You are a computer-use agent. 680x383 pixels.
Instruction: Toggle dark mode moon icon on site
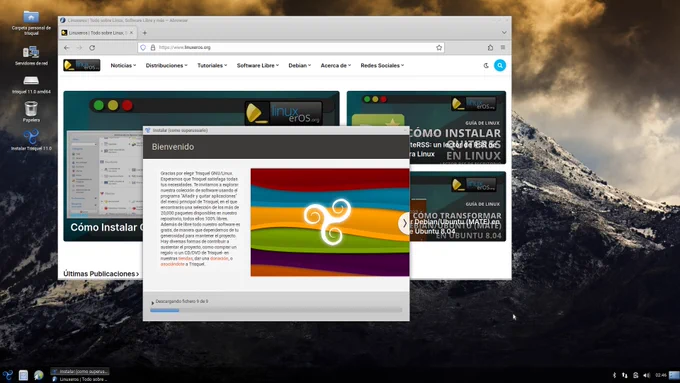click(486, 65)
